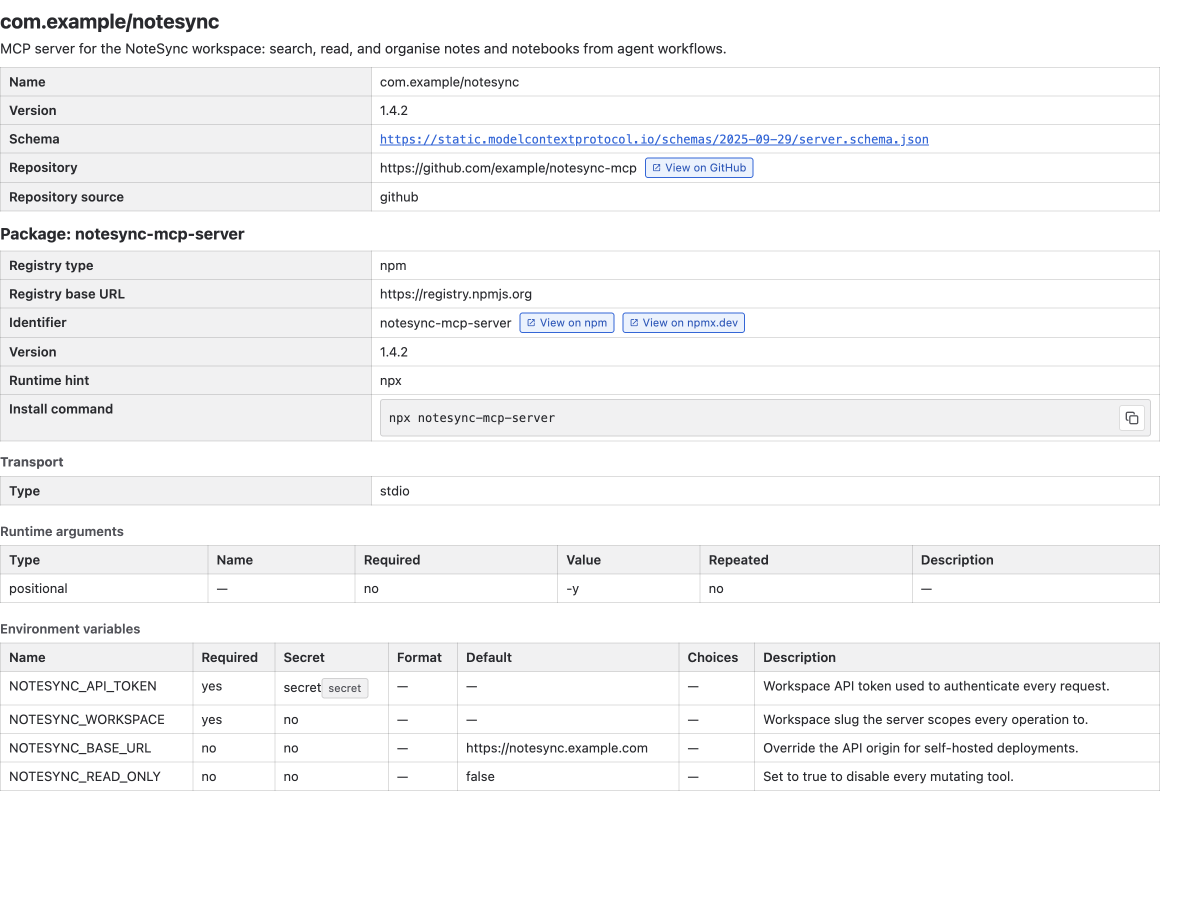Click the Repository source row label
This screenshot has width=1200, height=900.
(66, 197)
